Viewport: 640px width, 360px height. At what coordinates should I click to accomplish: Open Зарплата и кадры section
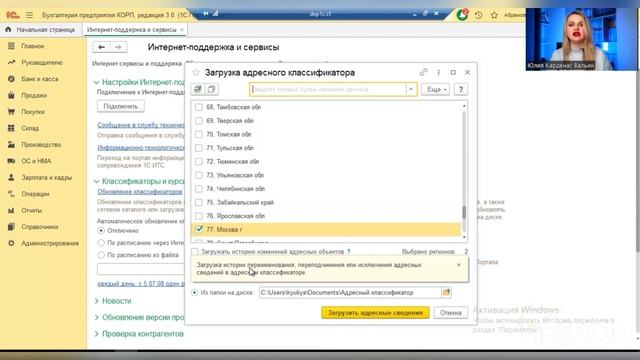(x=47, y=178)
